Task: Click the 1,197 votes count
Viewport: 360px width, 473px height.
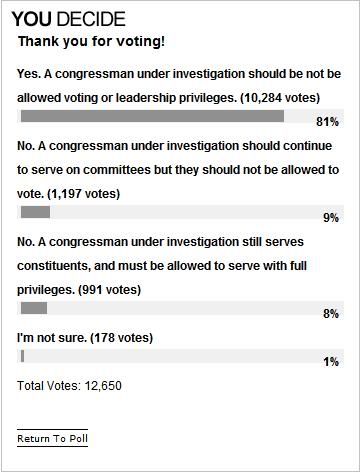Action: 84,194
